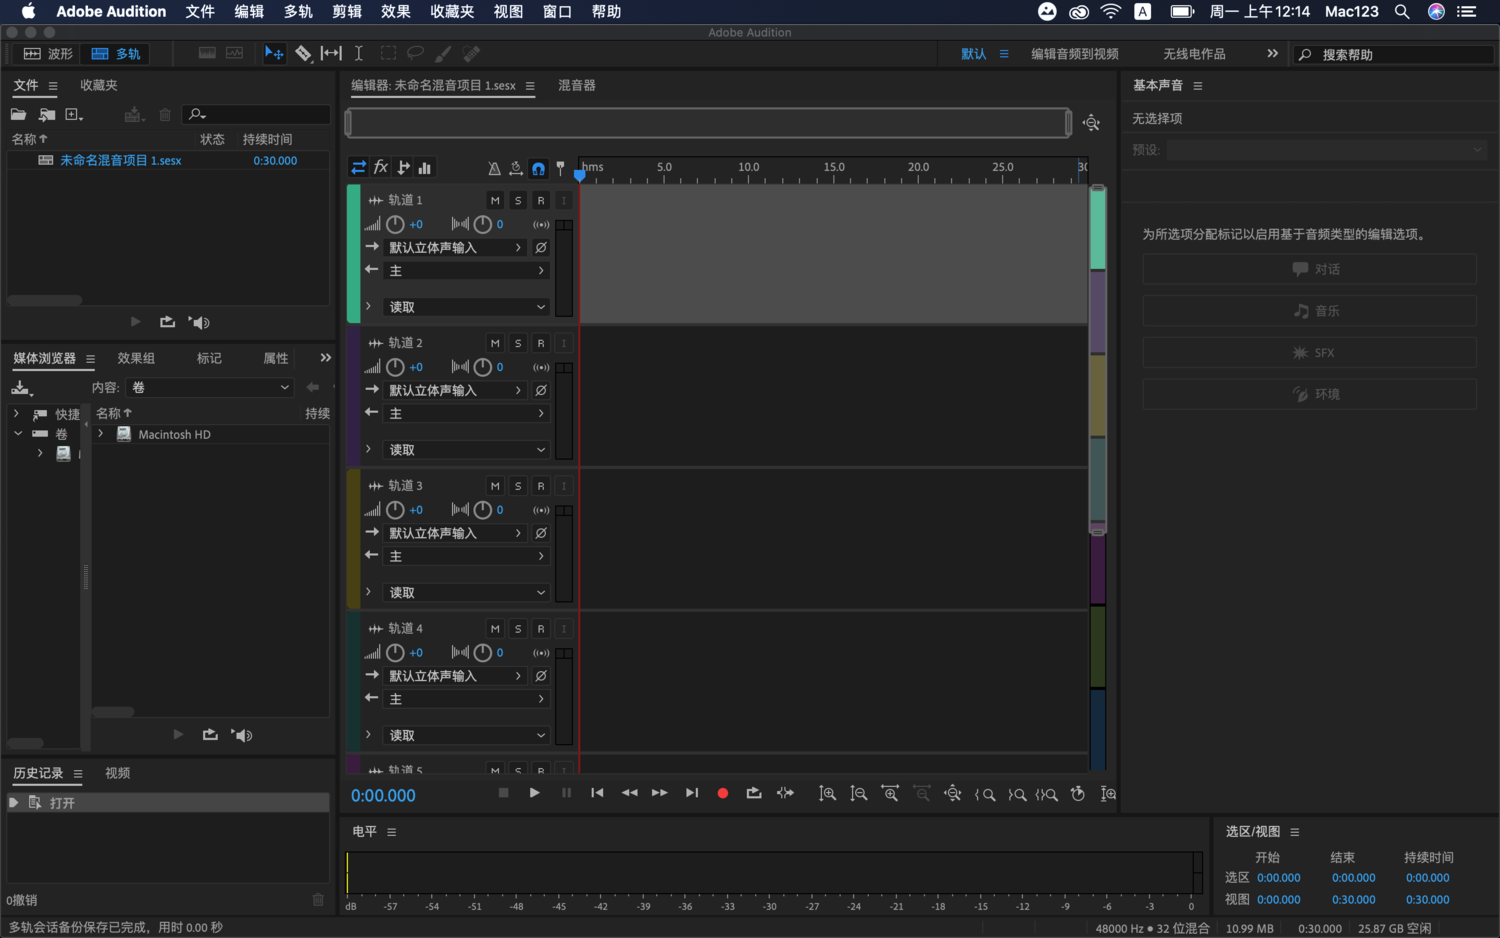Mute track 轨道 2 with M button
Image resolution: width=1500 pixels, height=938 pixels.
495,343
